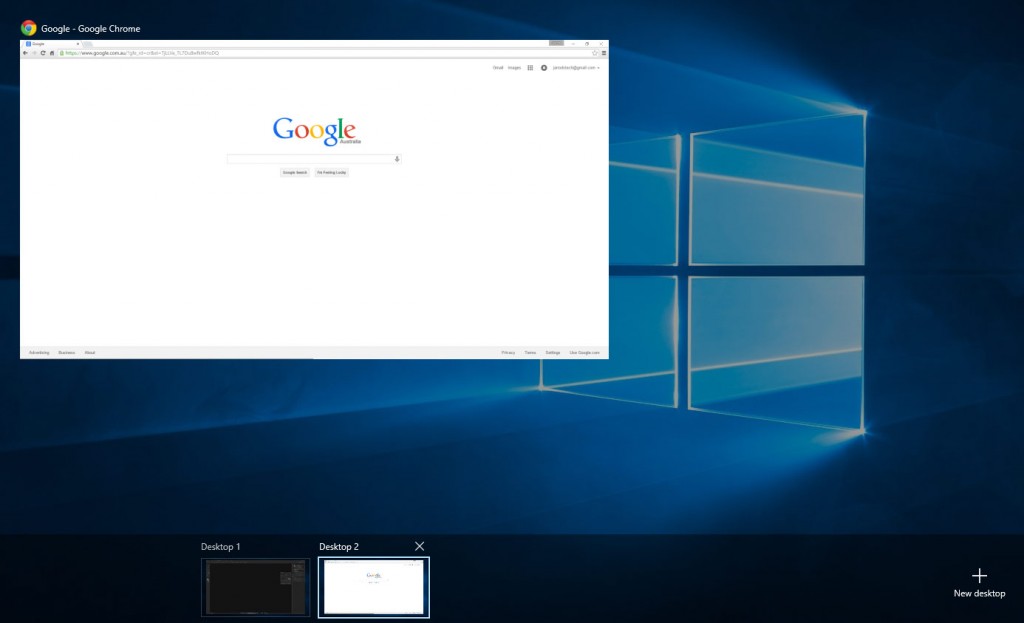The image size is (1024, 623).
Task: Click the page reload icon
Action: pyautogui.click(x=42, y=51)
